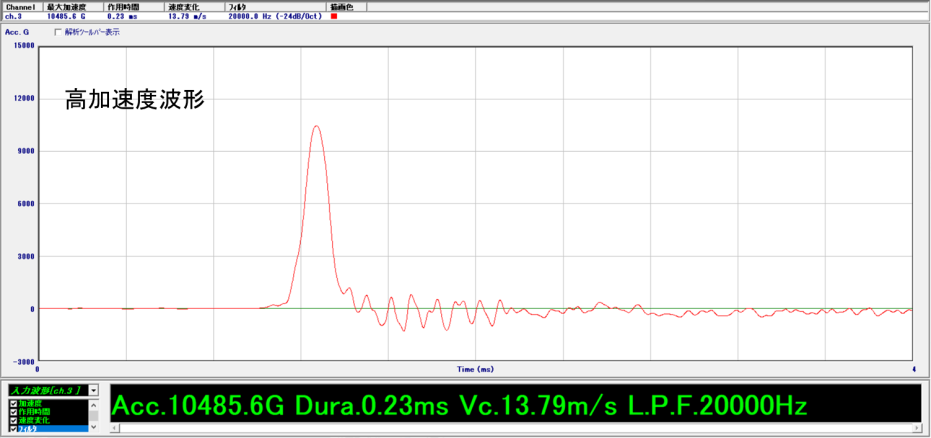Click the Channel column header
Viewport: 931px width, 438px height.
click(21, 6)
